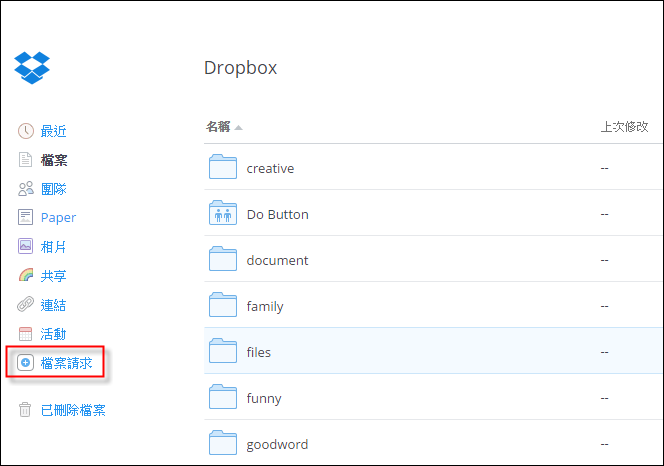Image resolution: width=664 pixels, height=466 pixels.
Task: Click the document icon beside 檔案
Action: [x=25, y=160]
